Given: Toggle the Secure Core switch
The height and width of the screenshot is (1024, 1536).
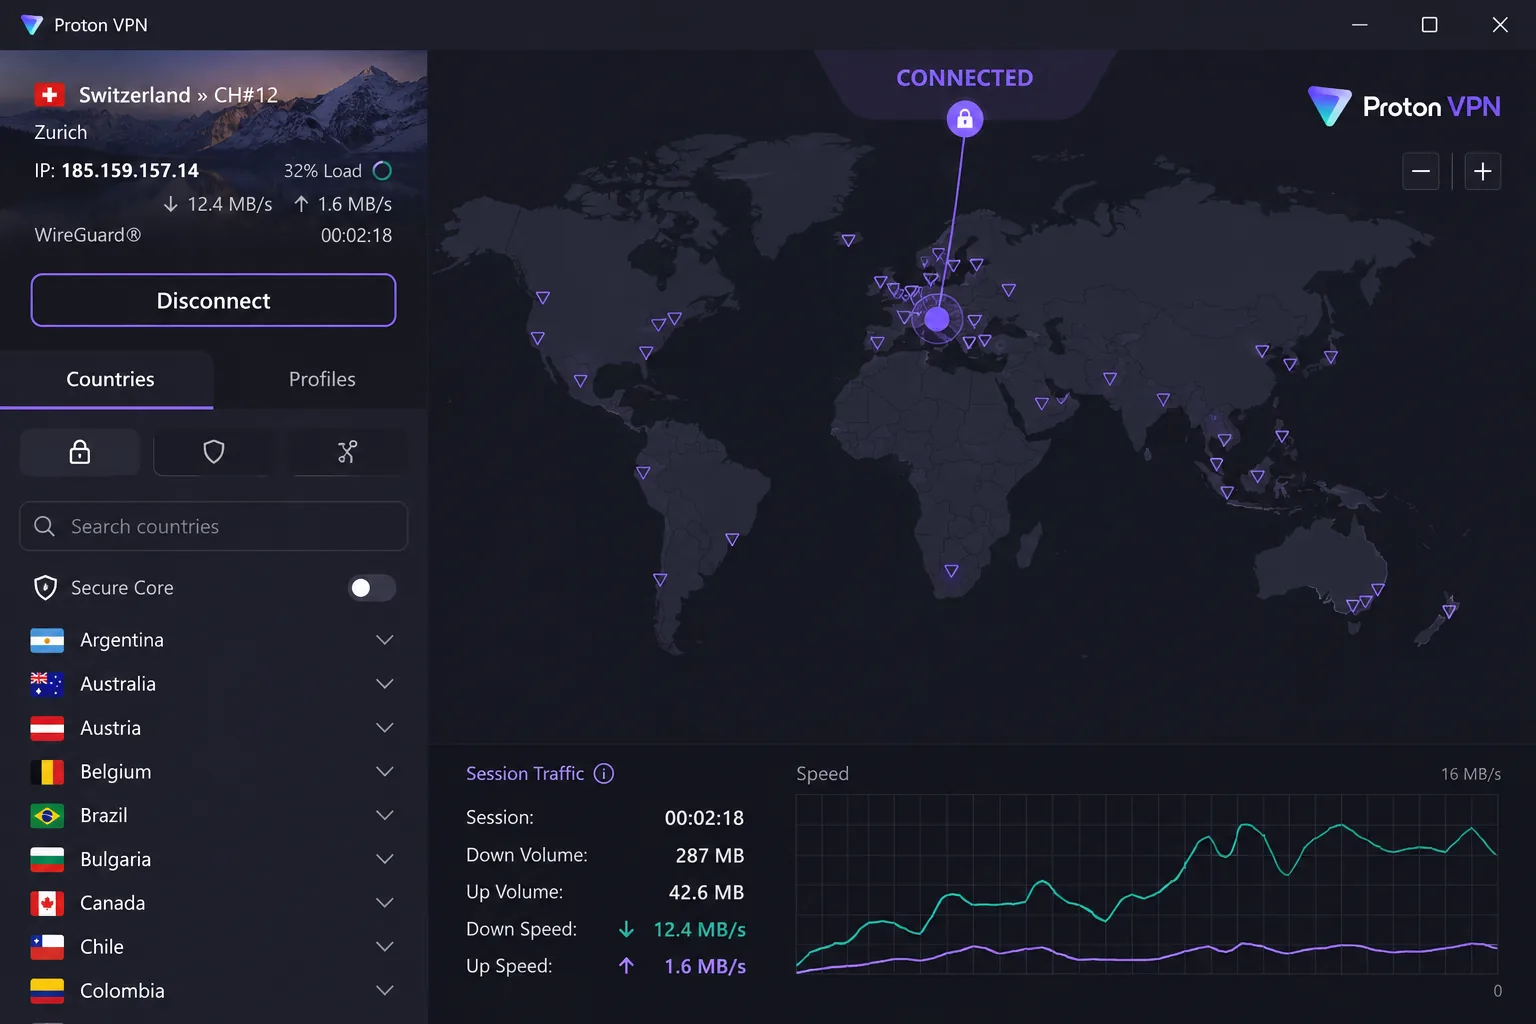Looking at the screenshot, I should [372, 588].
